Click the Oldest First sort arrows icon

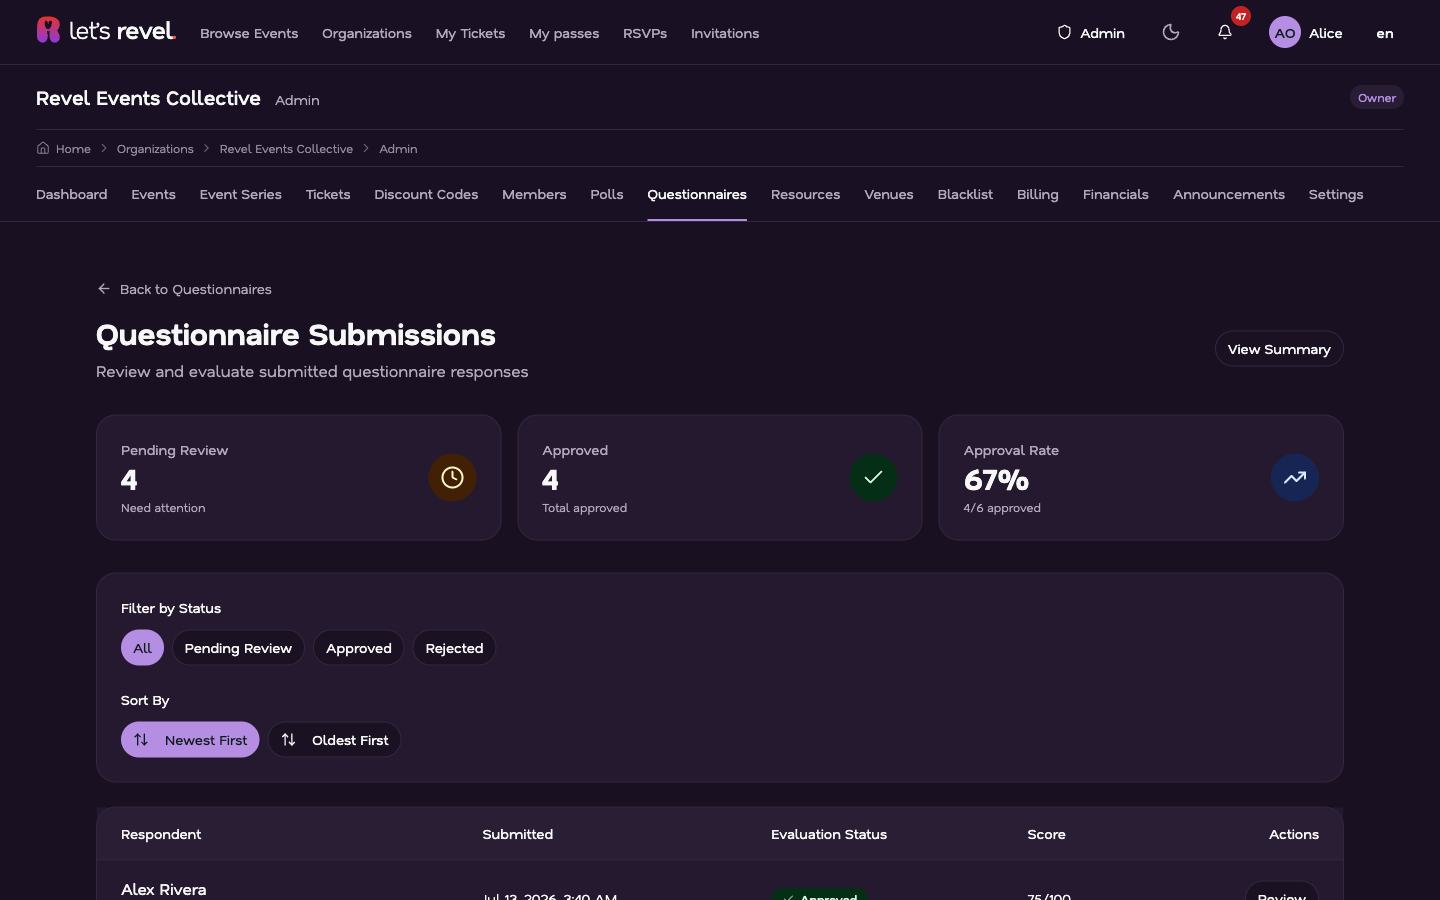click(x=288, y=740)
